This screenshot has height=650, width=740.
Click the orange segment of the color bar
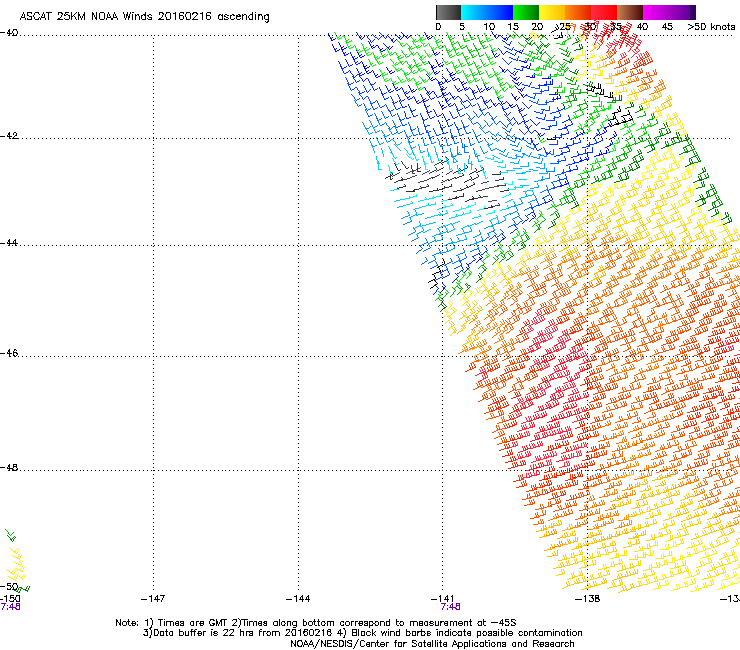pos(578,12)
